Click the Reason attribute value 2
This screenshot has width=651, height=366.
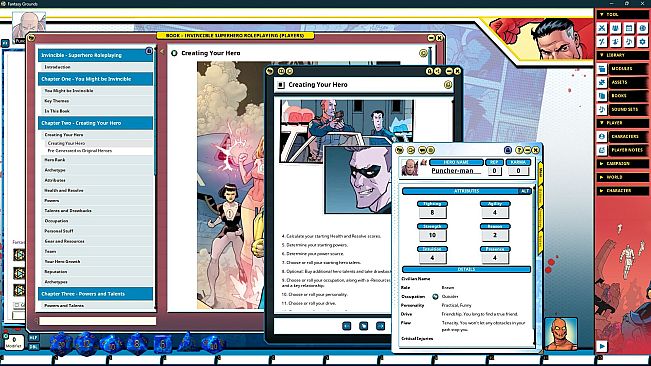coord(495,235)
